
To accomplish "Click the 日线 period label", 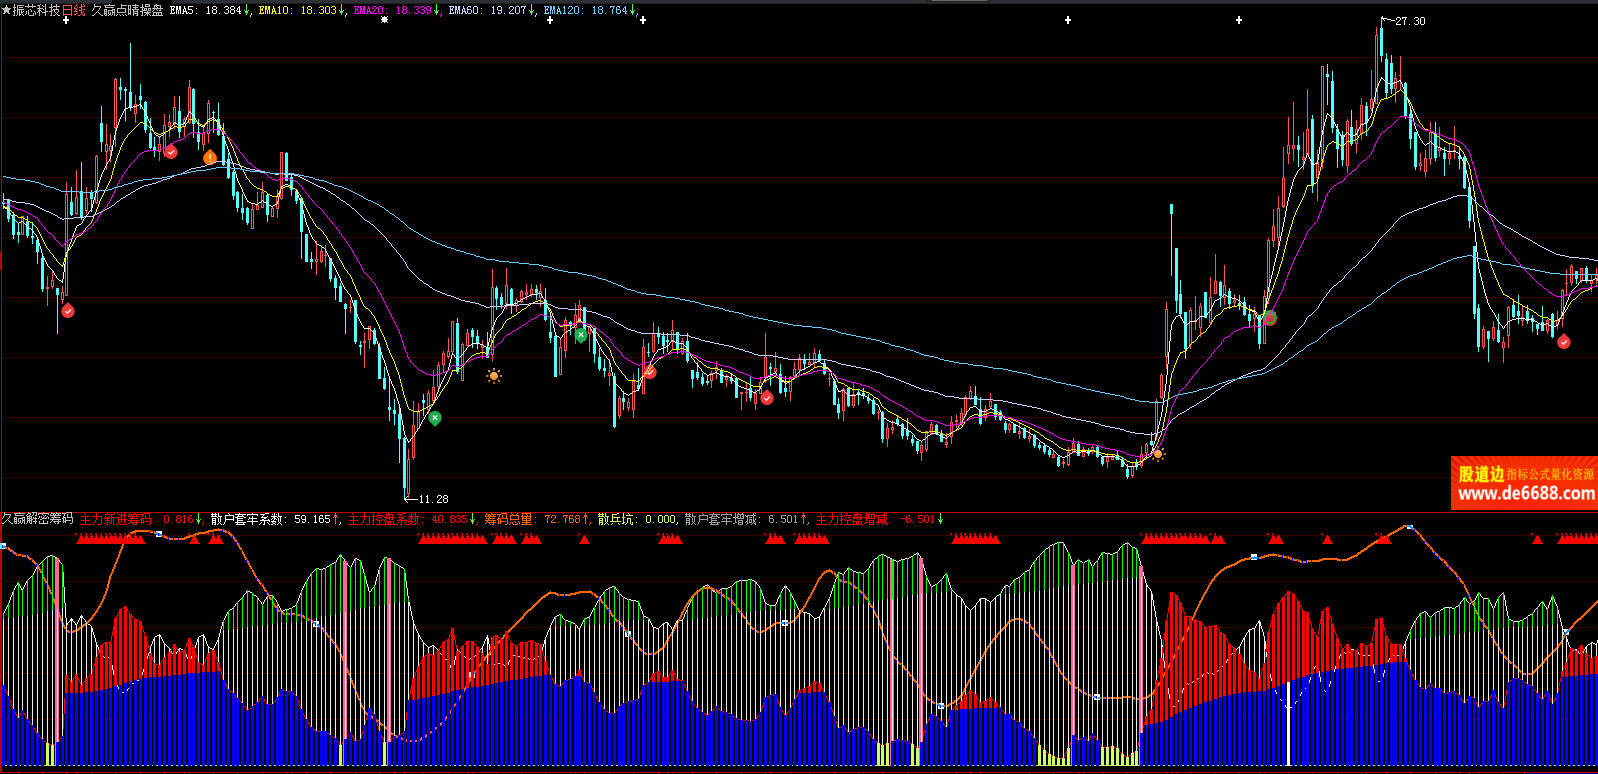I will click(x=74, y=10).
